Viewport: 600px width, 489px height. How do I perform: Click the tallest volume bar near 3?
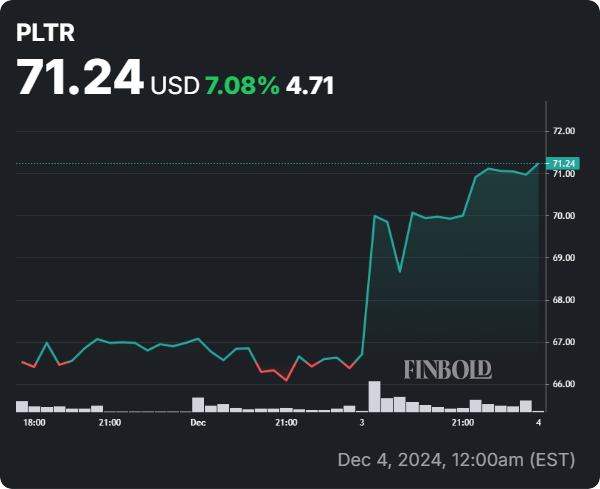coord(375,396)
